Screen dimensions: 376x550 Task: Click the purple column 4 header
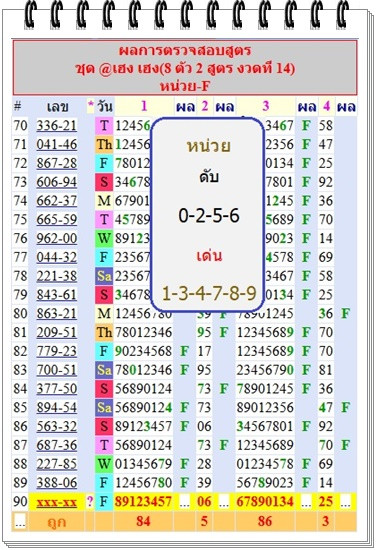point(326,106)
